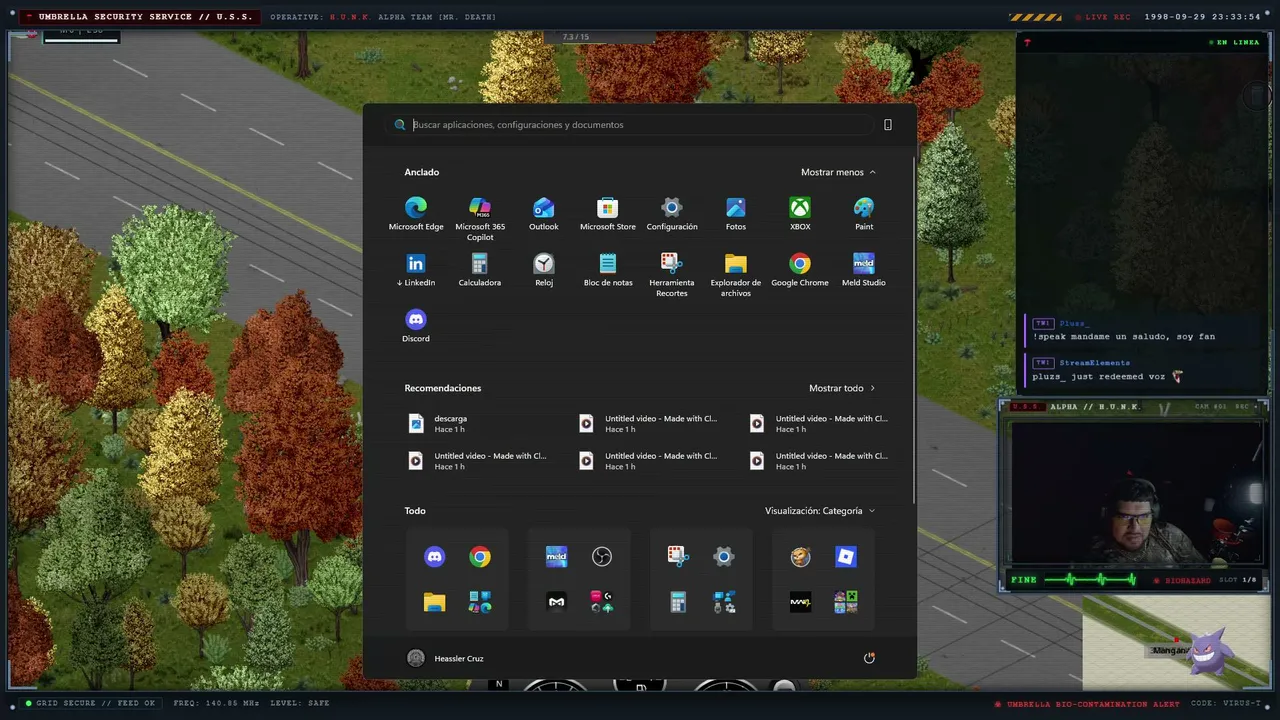Click the Start menu vertical scrollbar
Image resolution: width=1280 pixels, height=720 pixels.
[914, 330]
